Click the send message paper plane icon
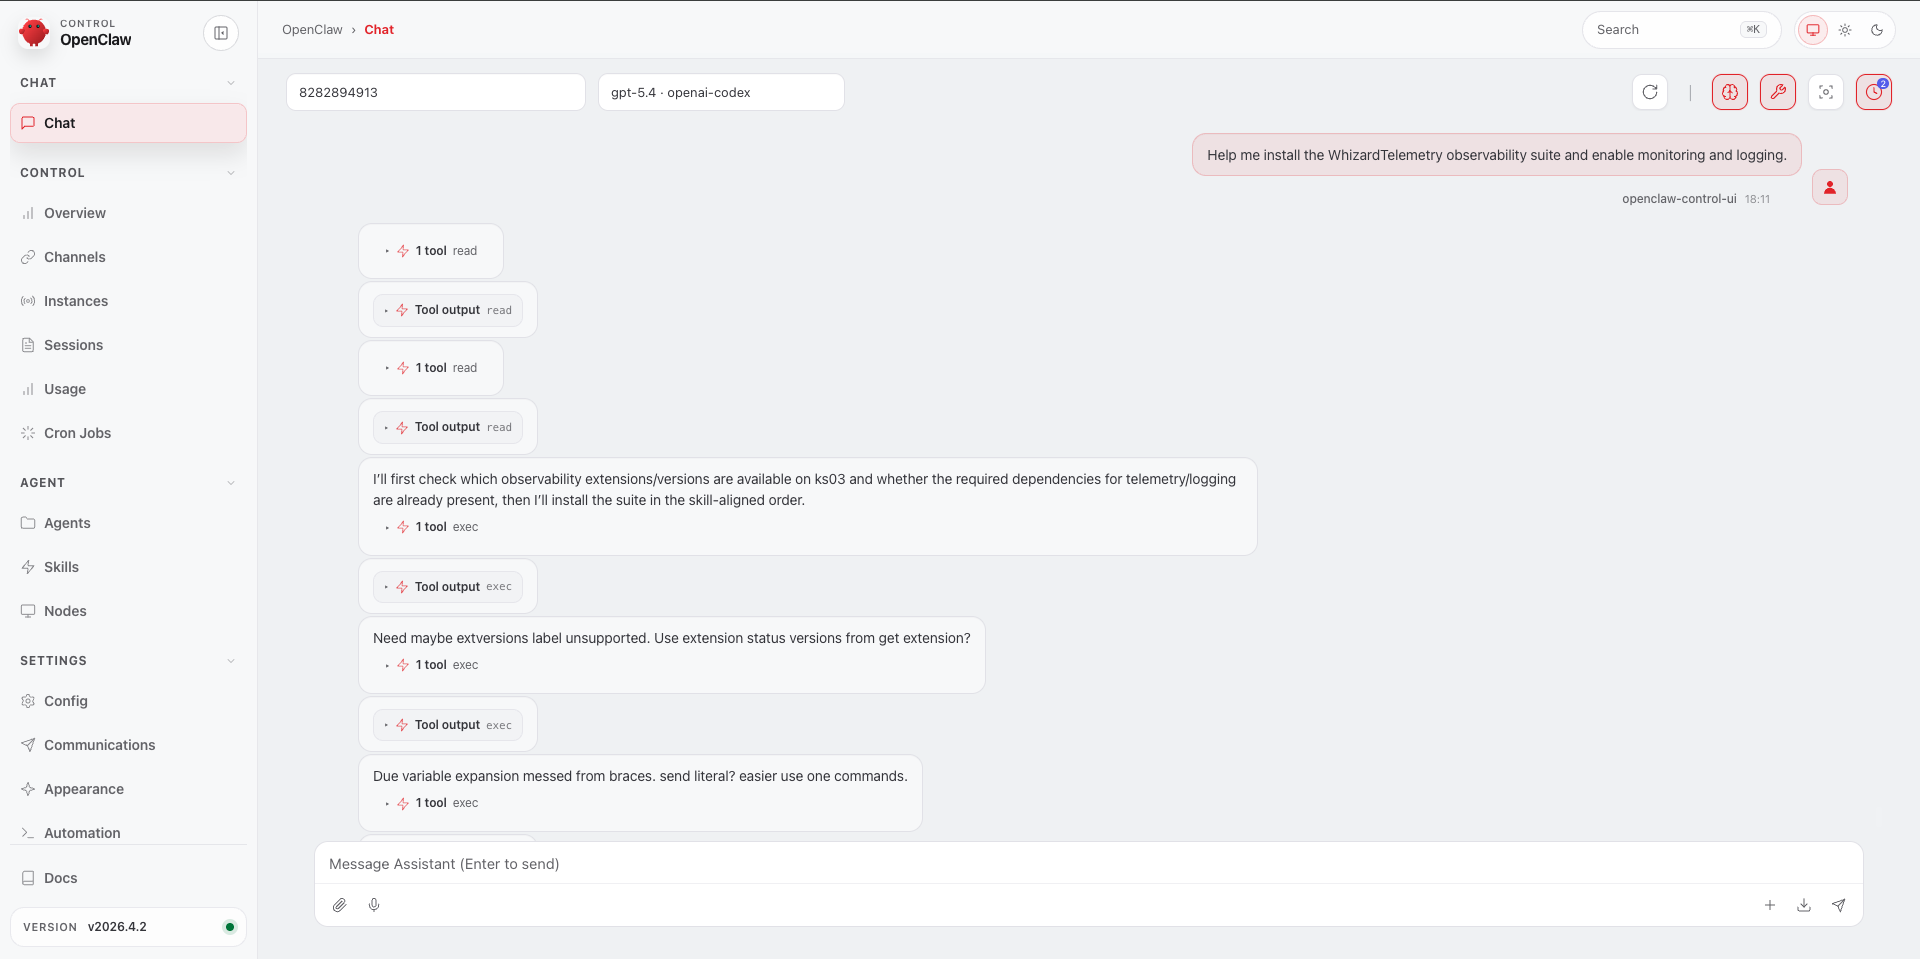The width and height of the screenshot is (1920, 959). tap(1838, 905)
